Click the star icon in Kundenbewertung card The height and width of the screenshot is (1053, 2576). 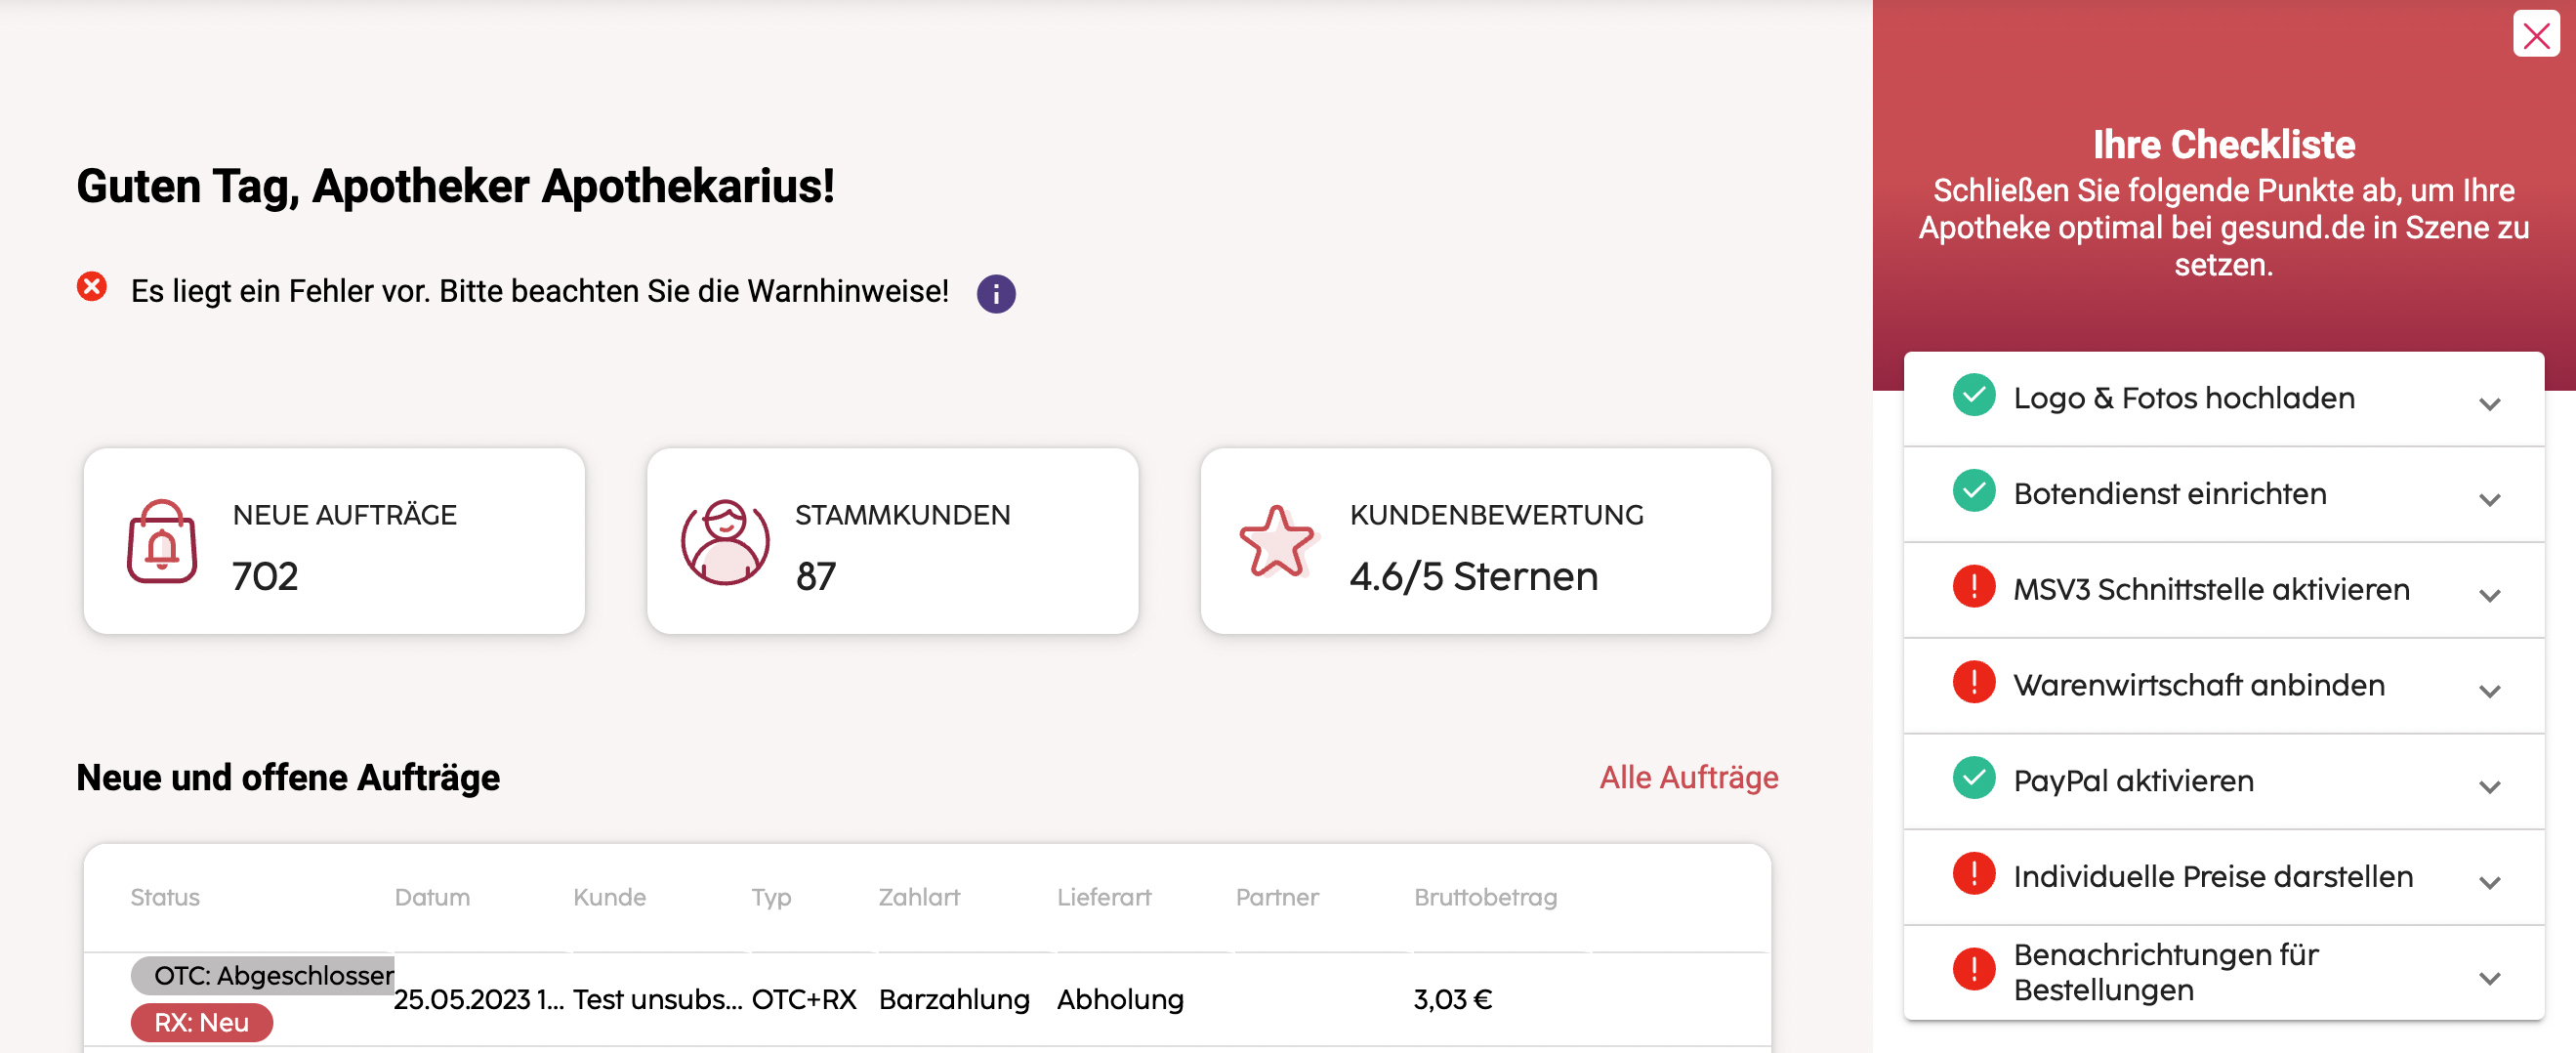point(1276,541)
